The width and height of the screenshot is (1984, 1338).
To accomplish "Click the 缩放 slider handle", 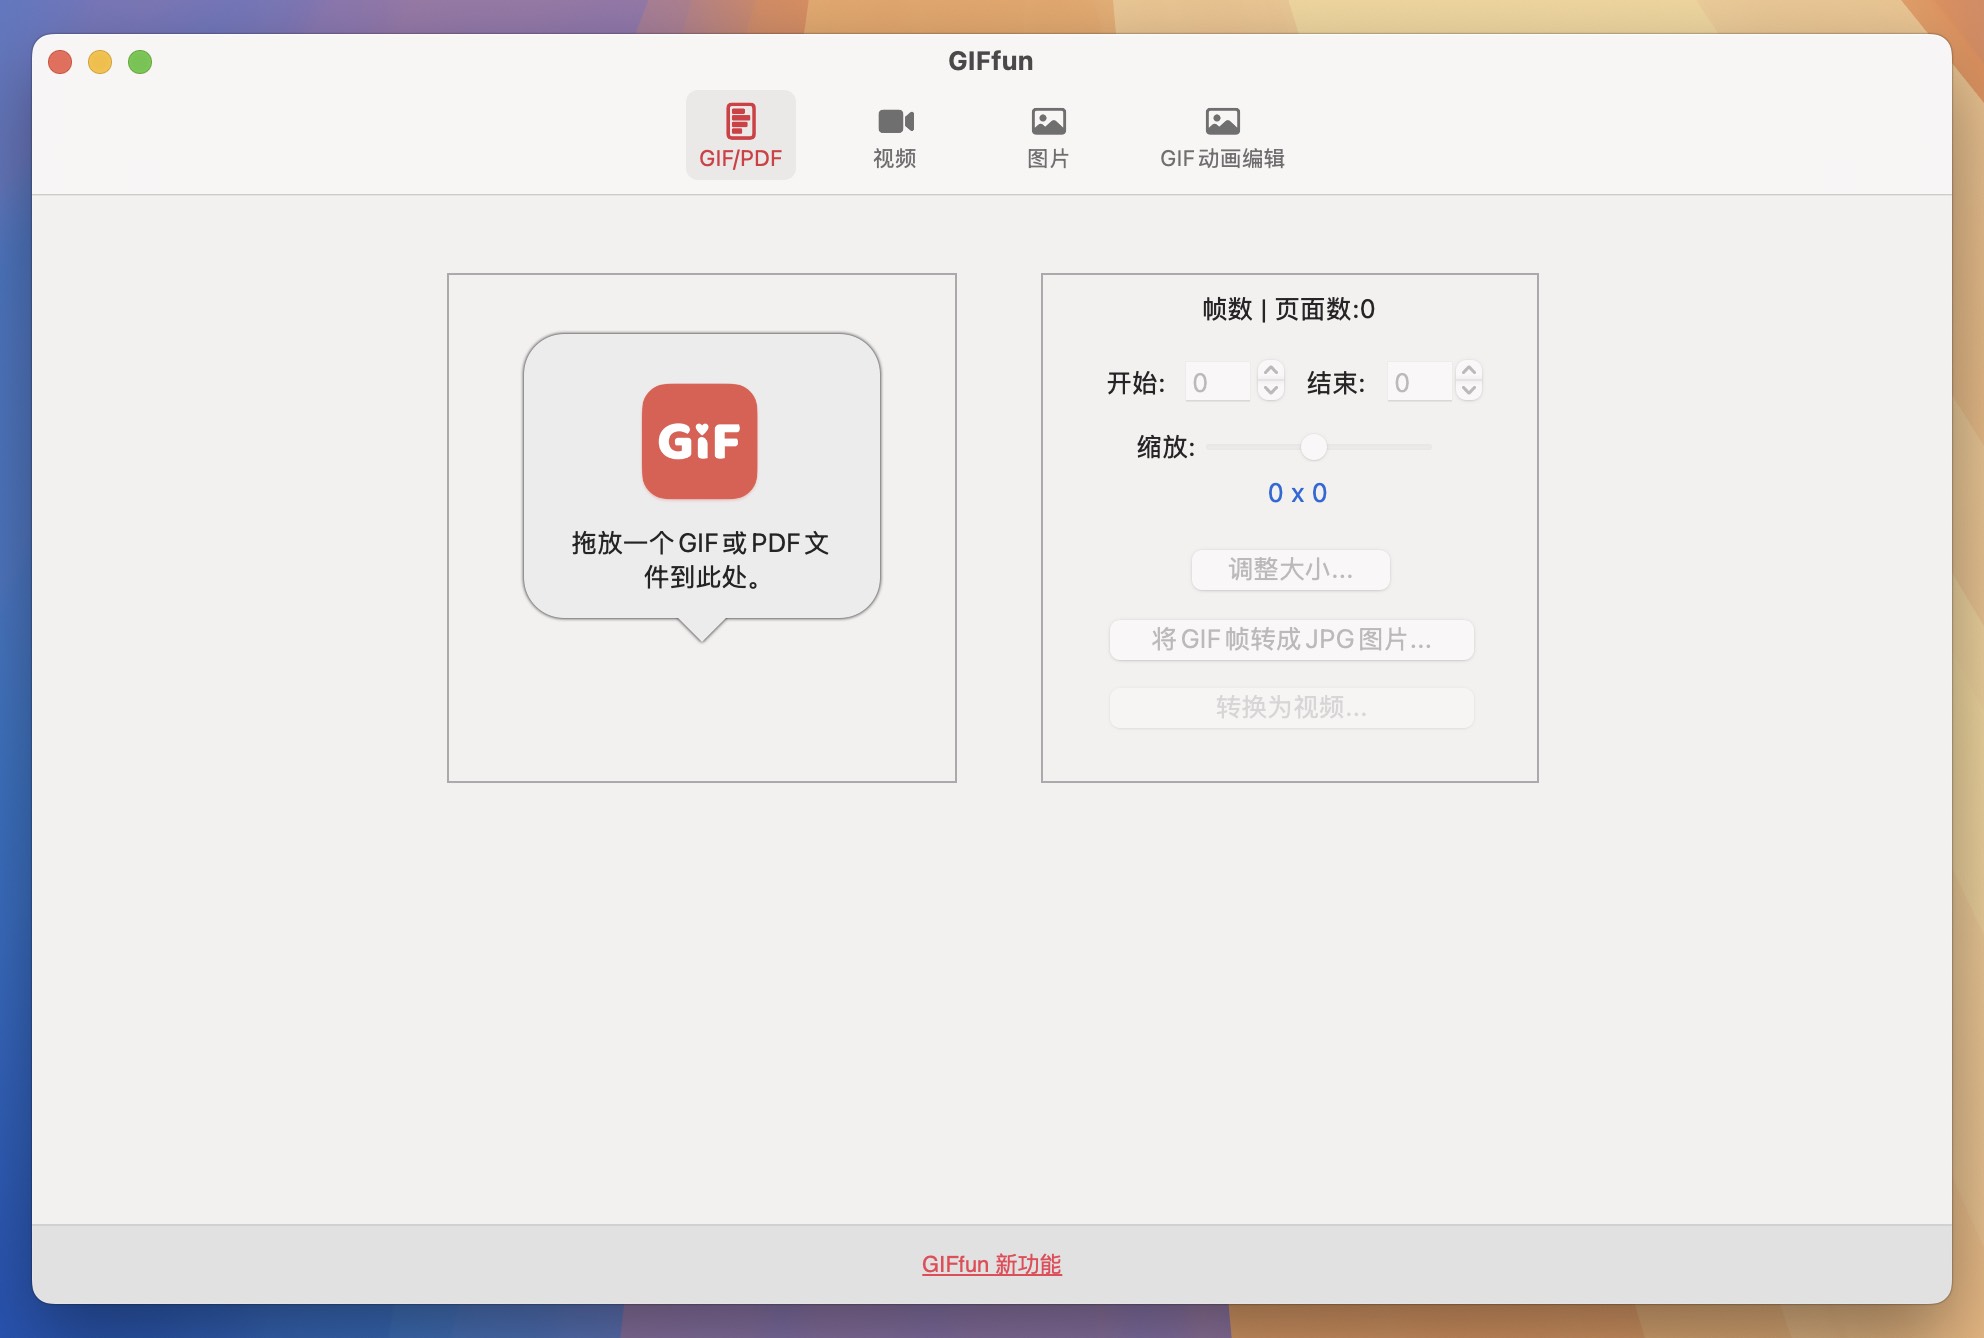I will [1316, 447].
